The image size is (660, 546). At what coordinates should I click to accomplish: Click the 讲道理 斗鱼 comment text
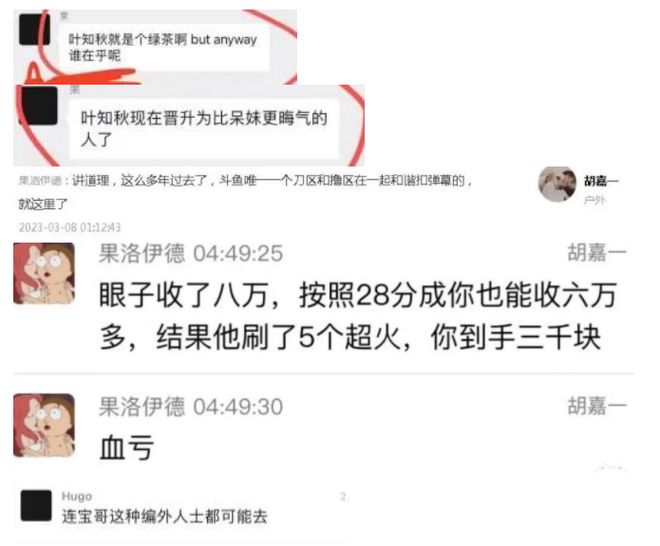[244, 192]
